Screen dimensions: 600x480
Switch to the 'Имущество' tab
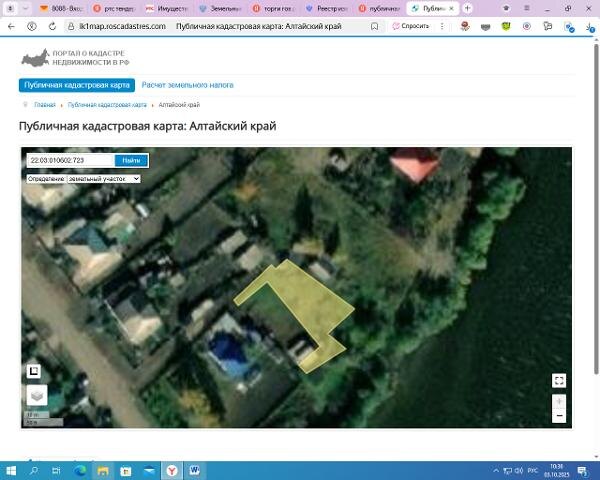pyautogui.click(x=166, y=8)
